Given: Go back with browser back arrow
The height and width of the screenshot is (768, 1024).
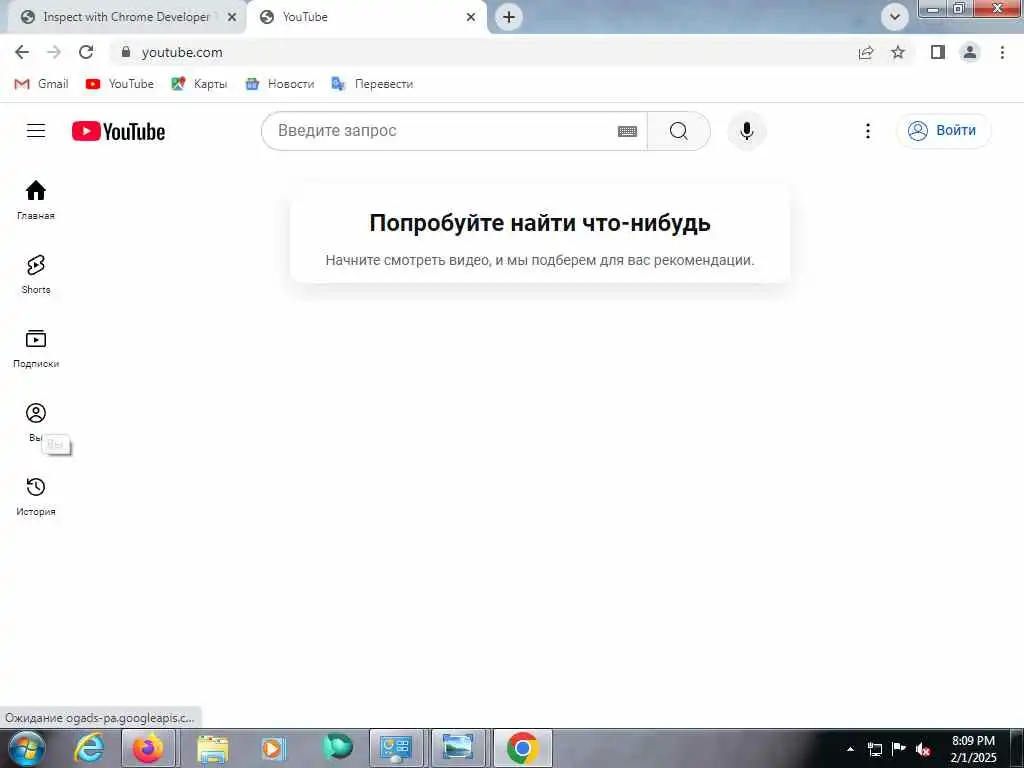Looking at the screenshot, I should 22,52.
